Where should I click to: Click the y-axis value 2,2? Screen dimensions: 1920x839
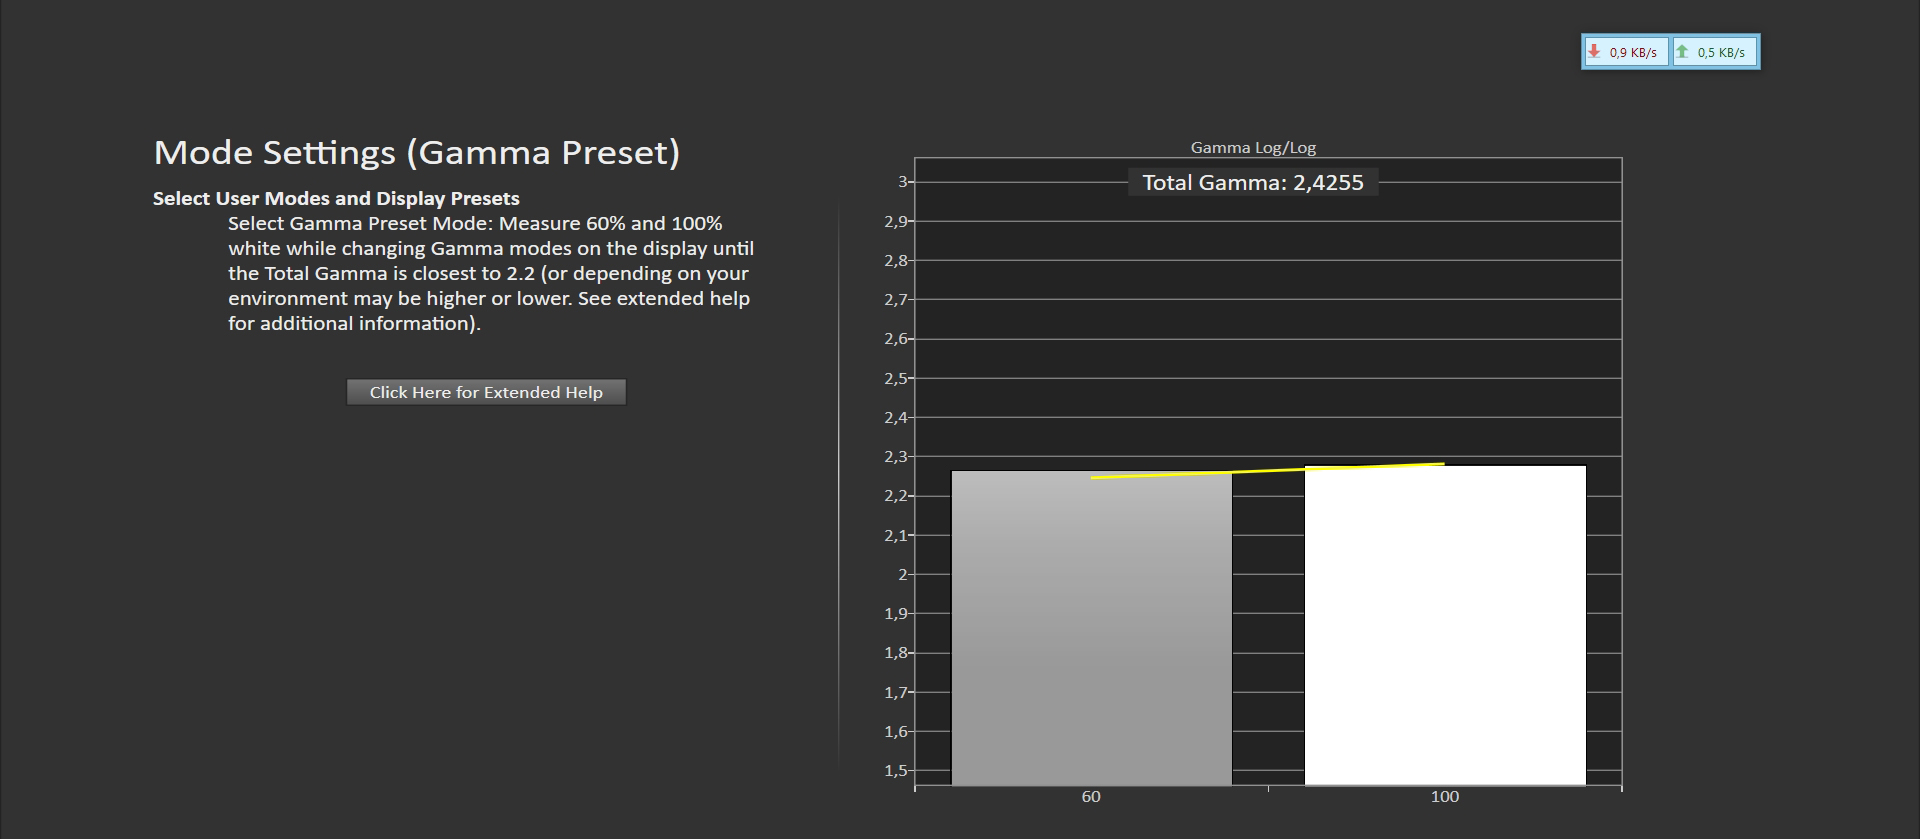(x=895, y=496)
